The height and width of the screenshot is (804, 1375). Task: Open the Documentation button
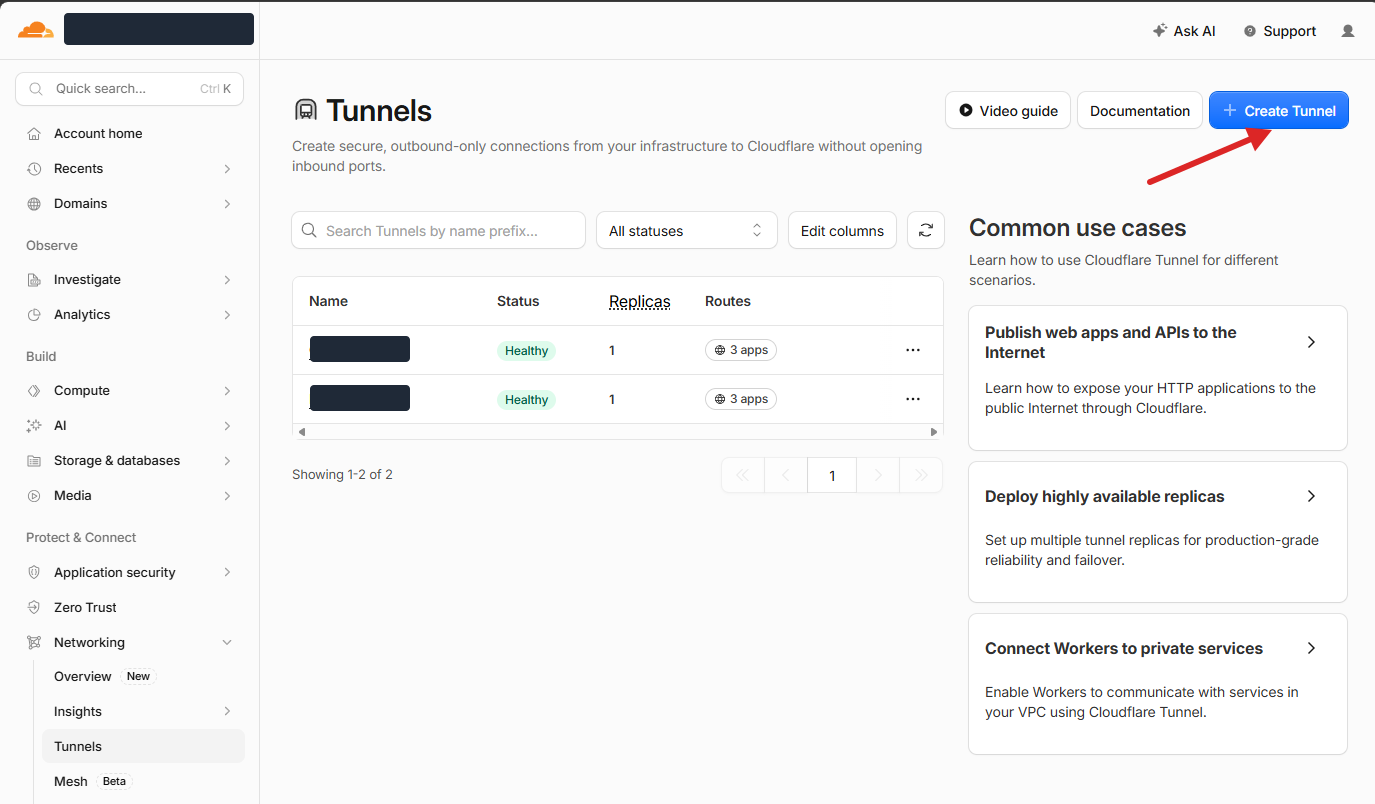[1140, 111]
